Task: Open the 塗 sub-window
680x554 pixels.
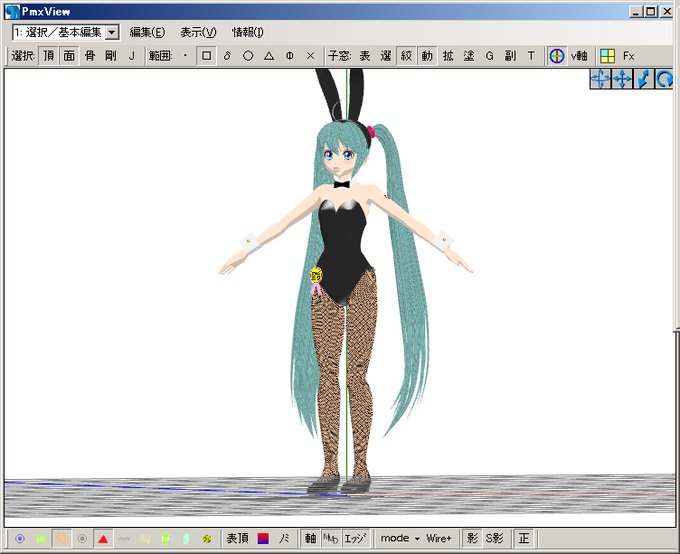Action: click(x=469, y=56)
